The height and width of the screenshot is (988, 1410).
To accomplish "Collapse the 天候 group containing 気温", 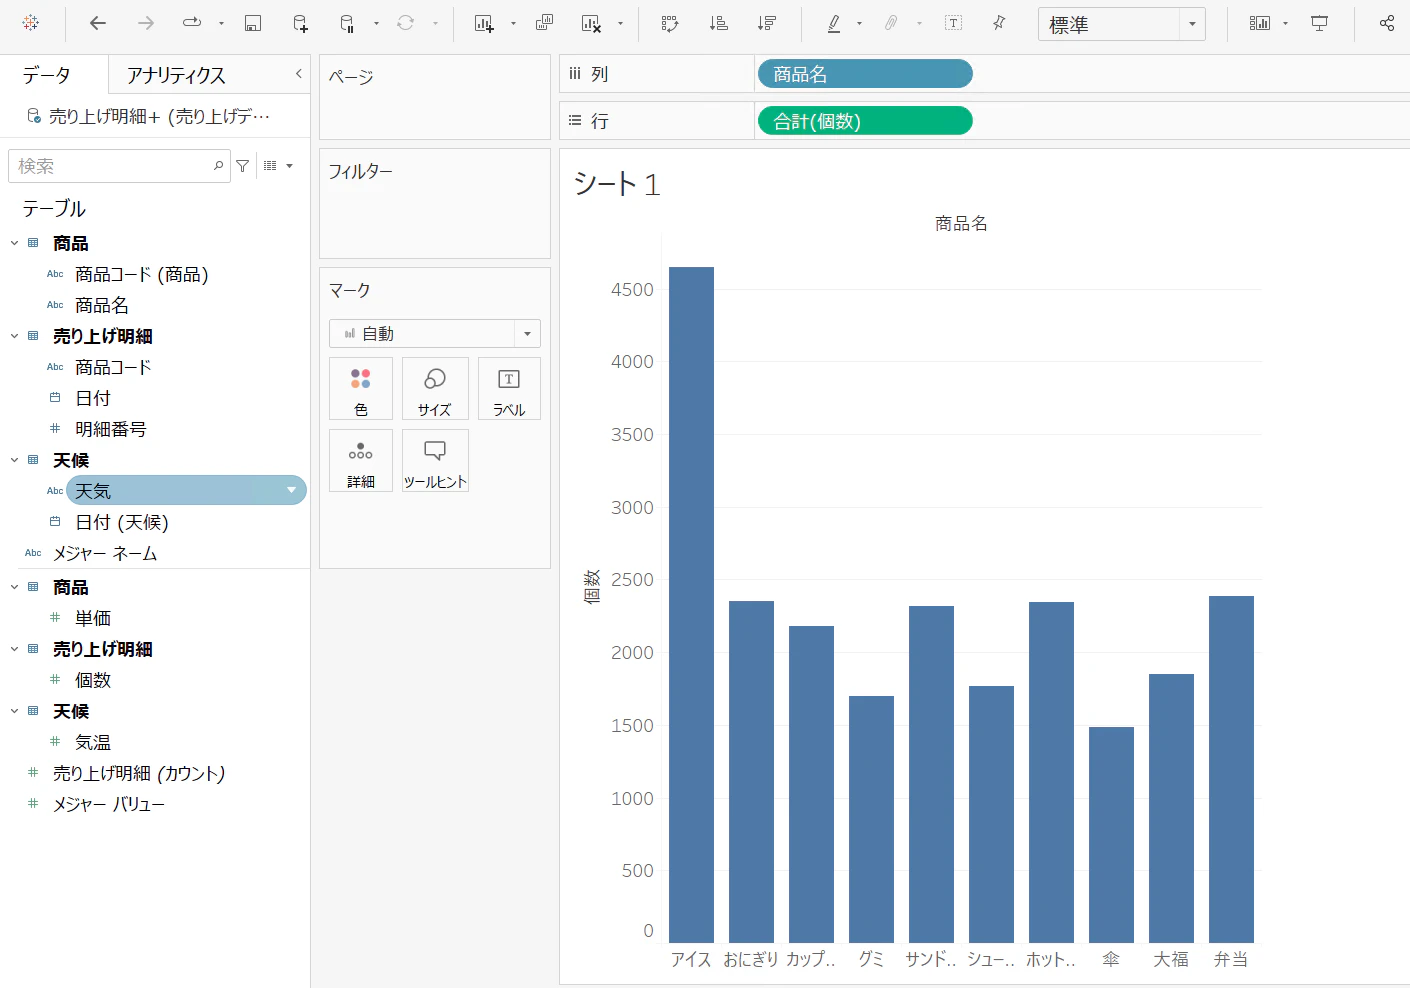I will [14, 711].
